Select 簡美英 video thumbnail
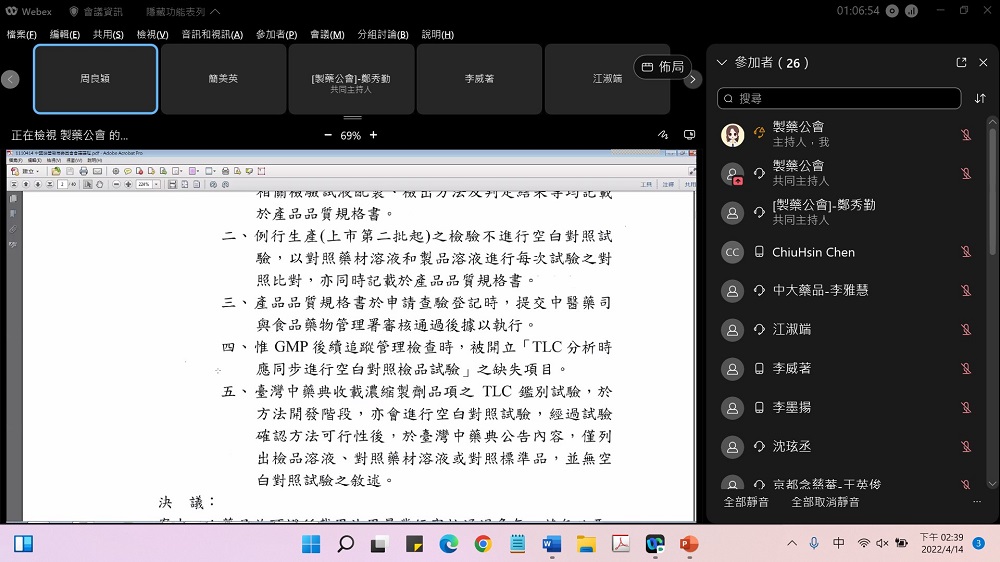This screenshot has height=562, width=1000. click(x=223, y=79)
